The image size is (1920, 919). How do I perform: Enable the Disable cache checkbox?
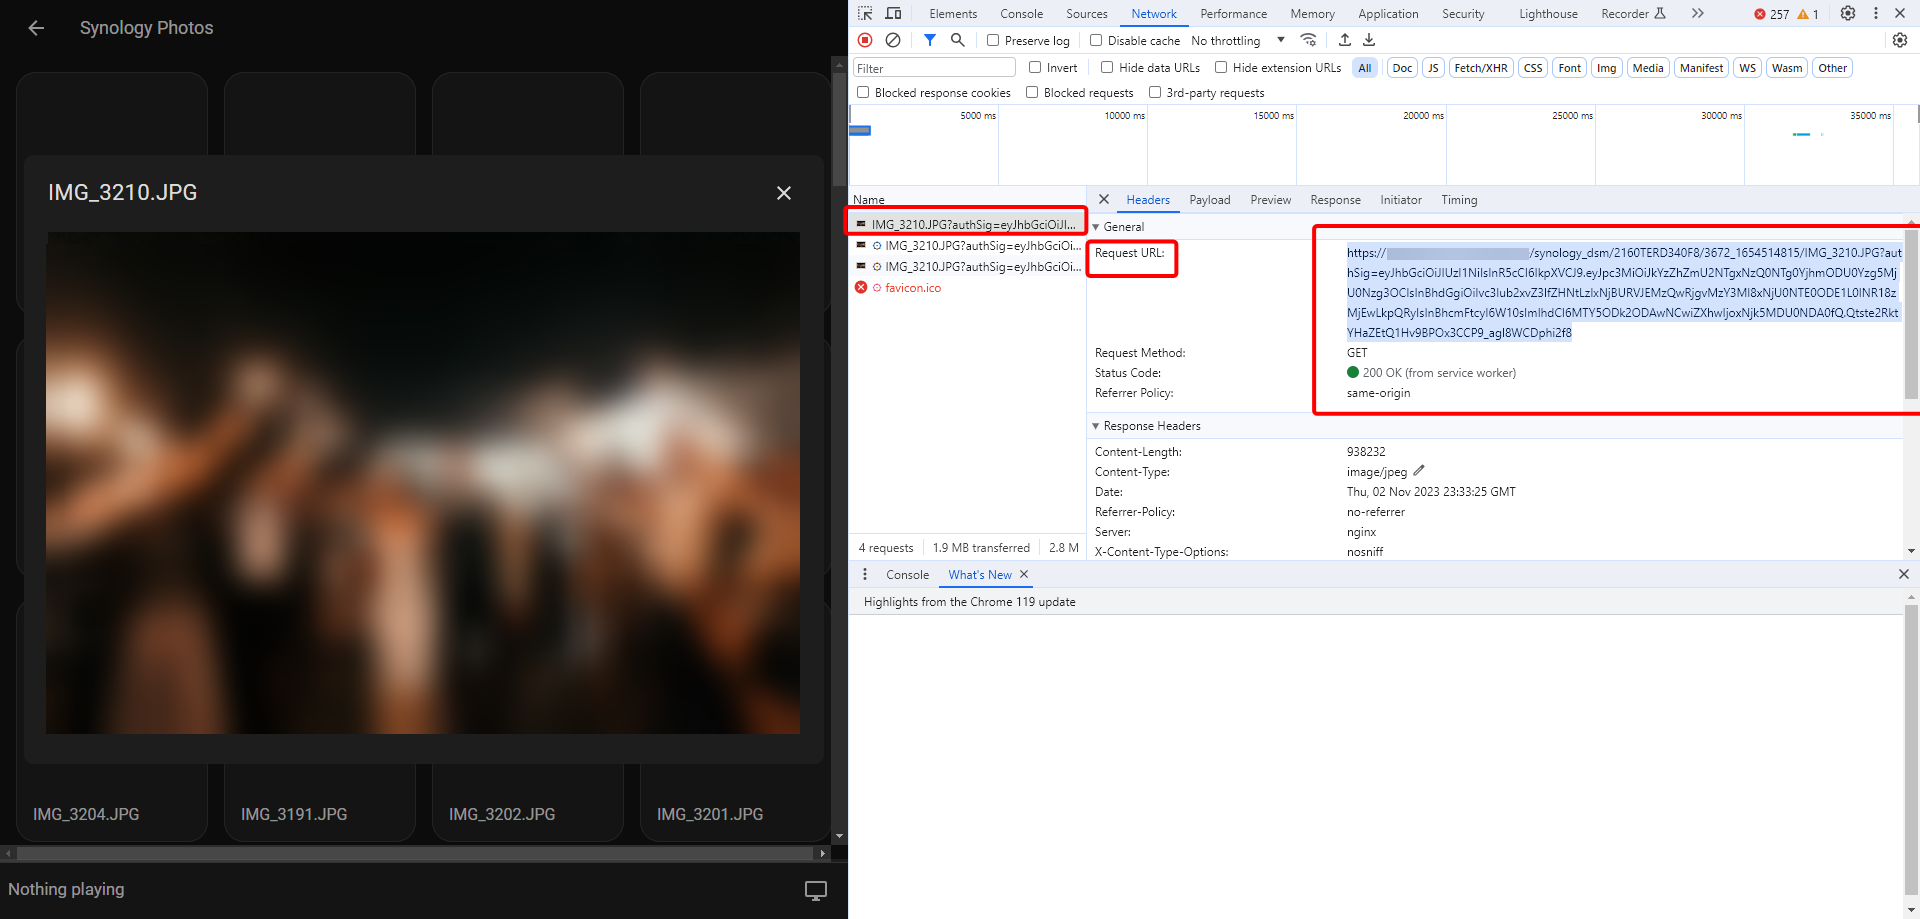tap(1096, 40)
